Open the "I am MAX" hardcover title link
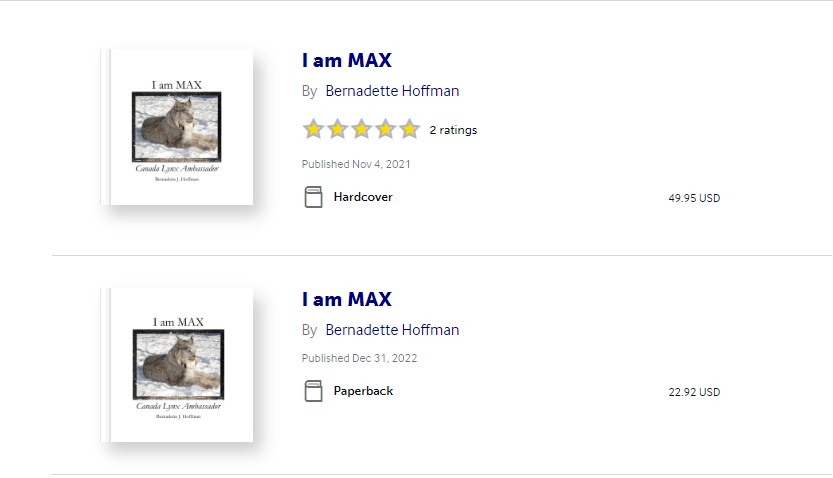This screenshot has width=833, height=478. pos(346,60)
